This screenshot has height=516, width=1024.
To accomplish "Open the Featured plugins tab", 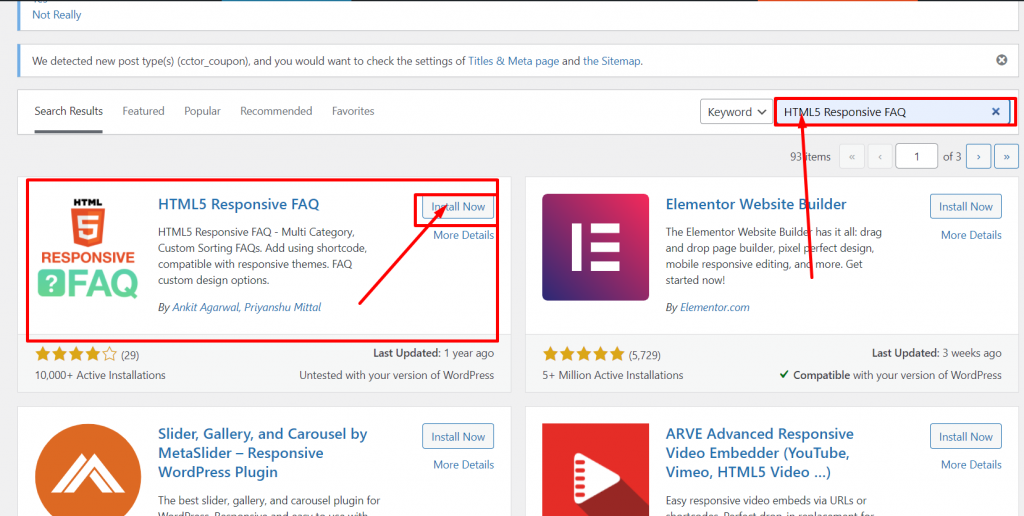I will tap(143, 111).
